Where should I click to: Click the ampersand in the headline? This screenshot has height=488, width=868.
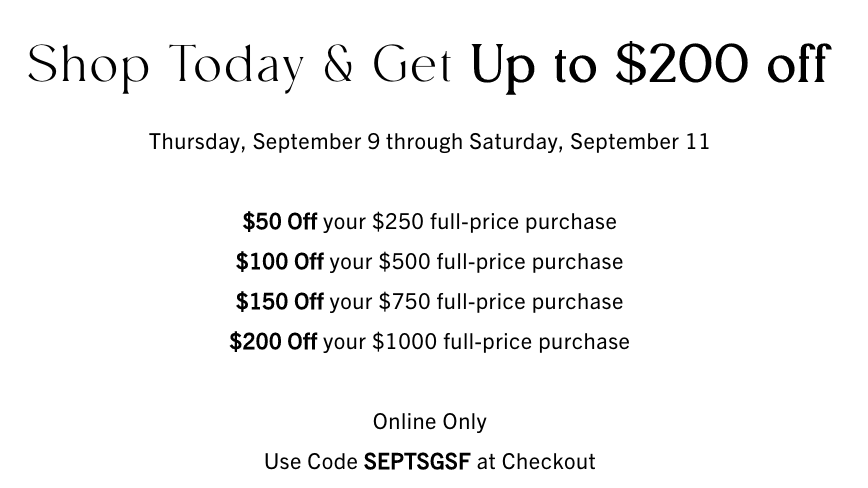pos(338,64)
